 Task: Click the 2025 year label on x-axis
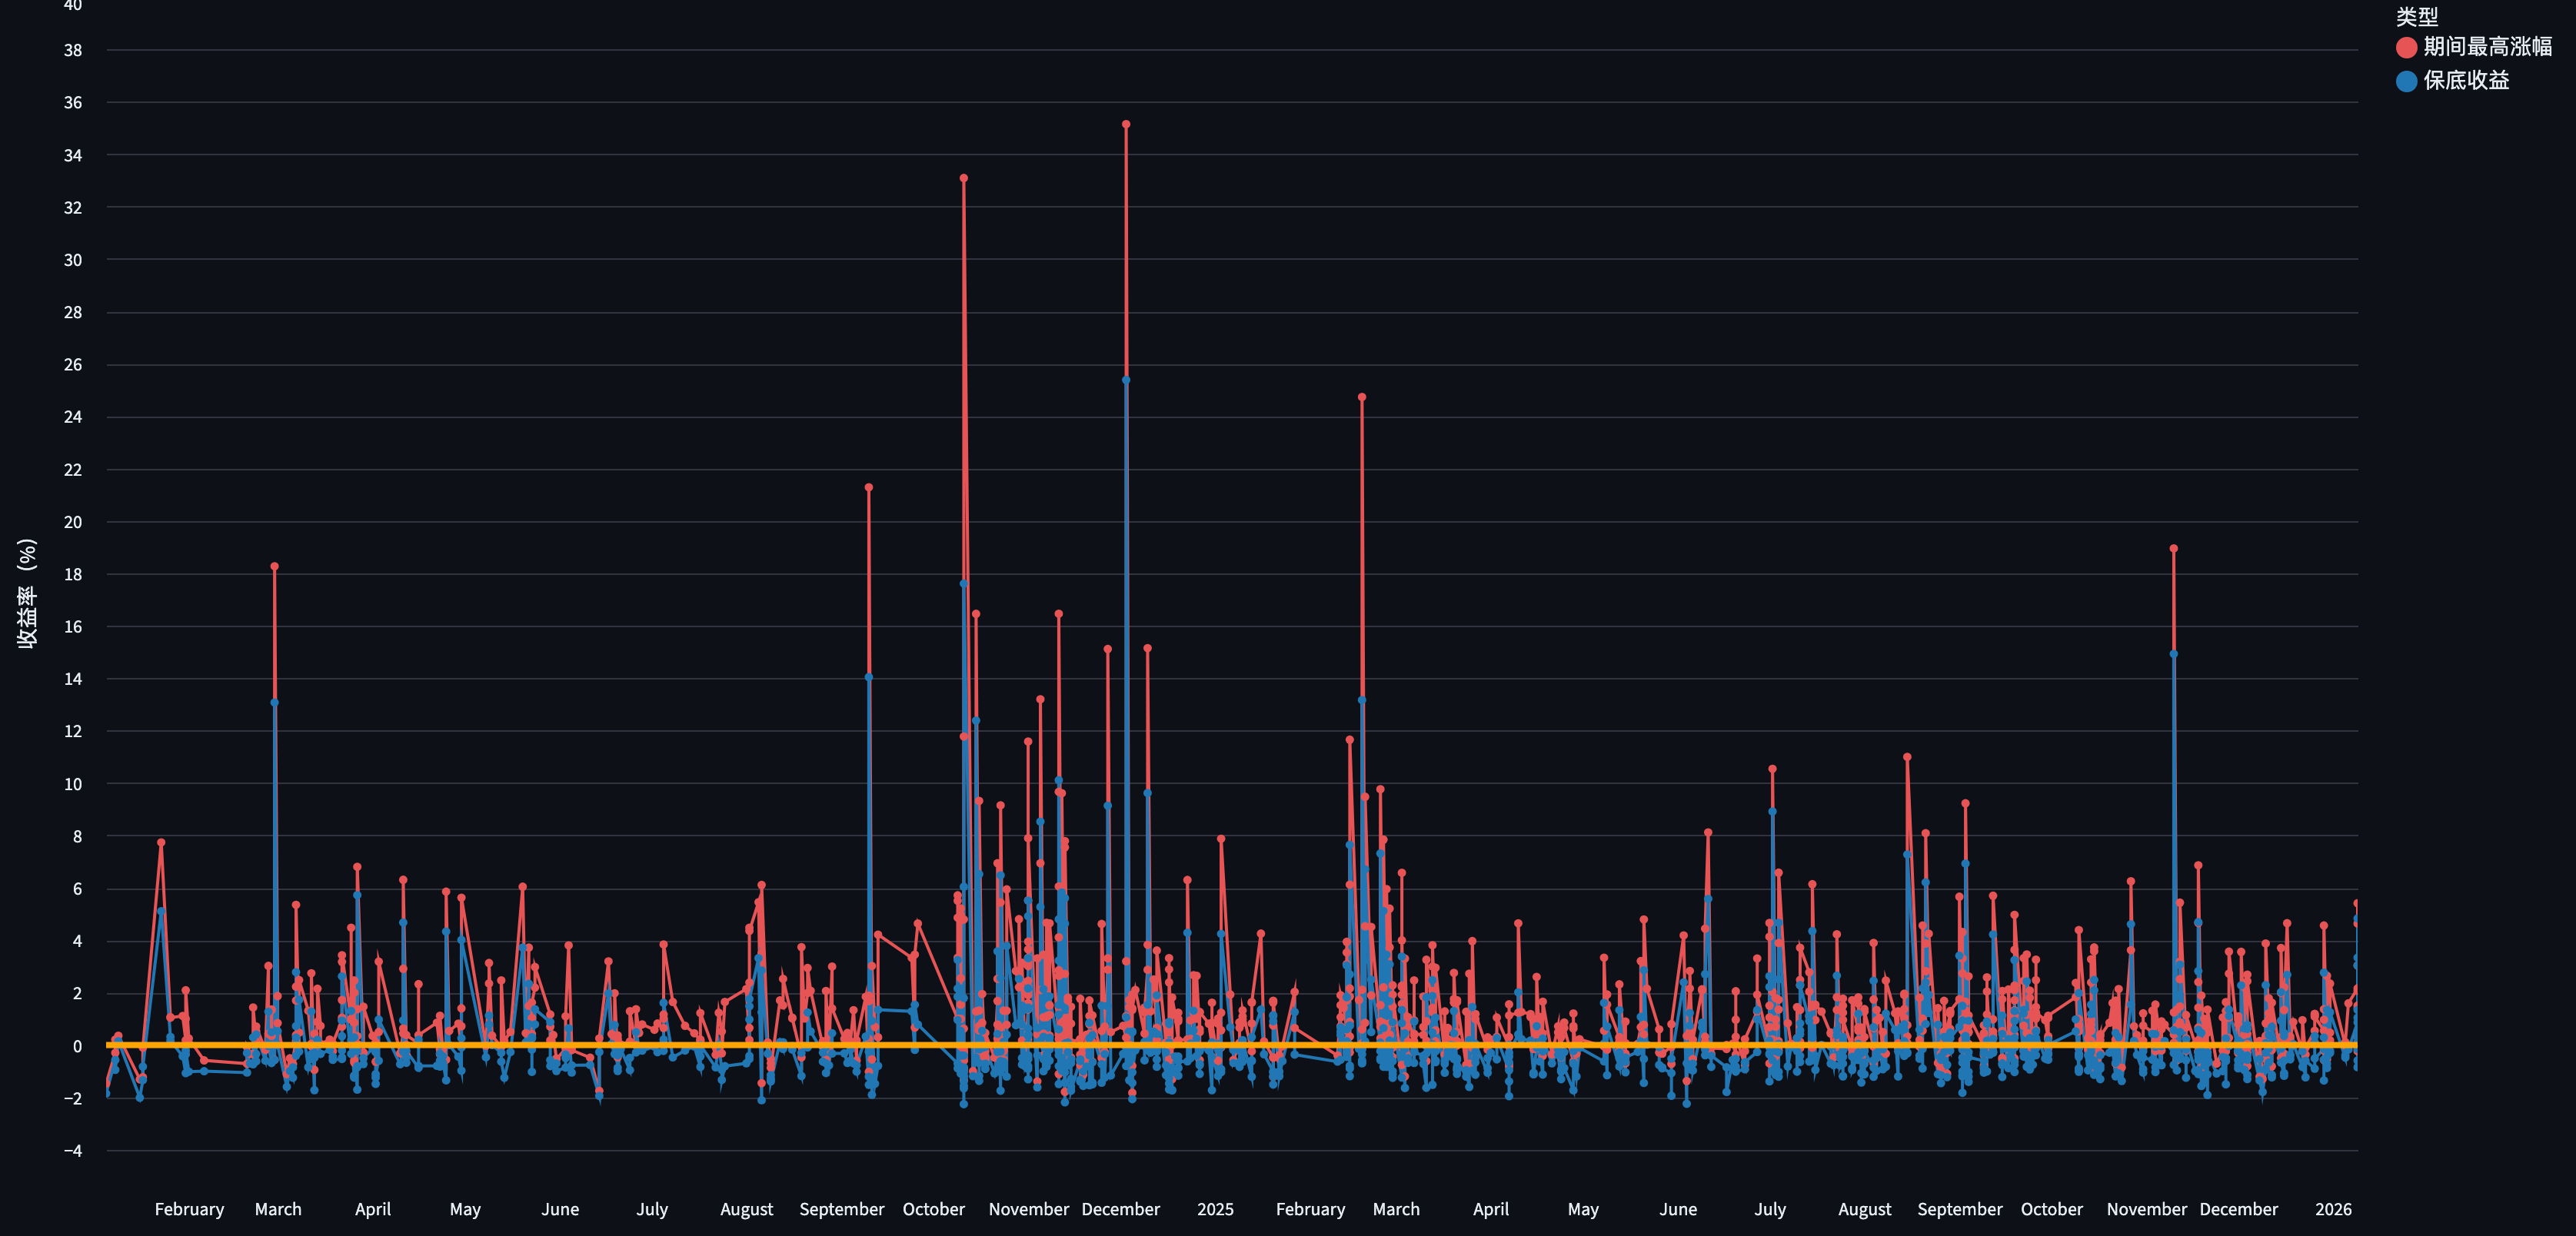pos(1215,1209)
